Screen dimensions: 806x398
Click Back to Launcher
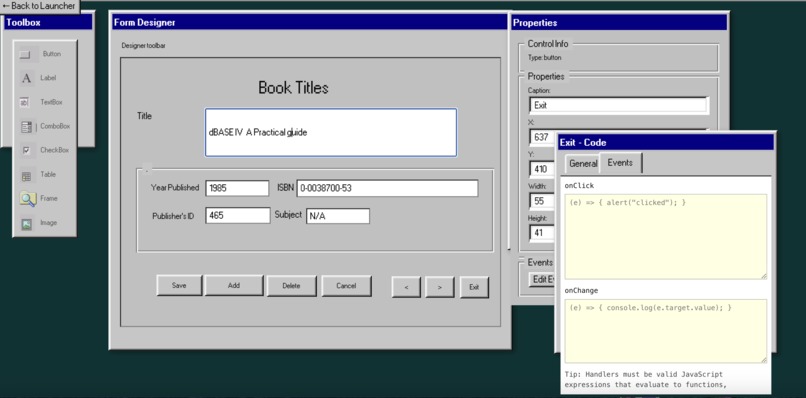click(x=40, y=6)
